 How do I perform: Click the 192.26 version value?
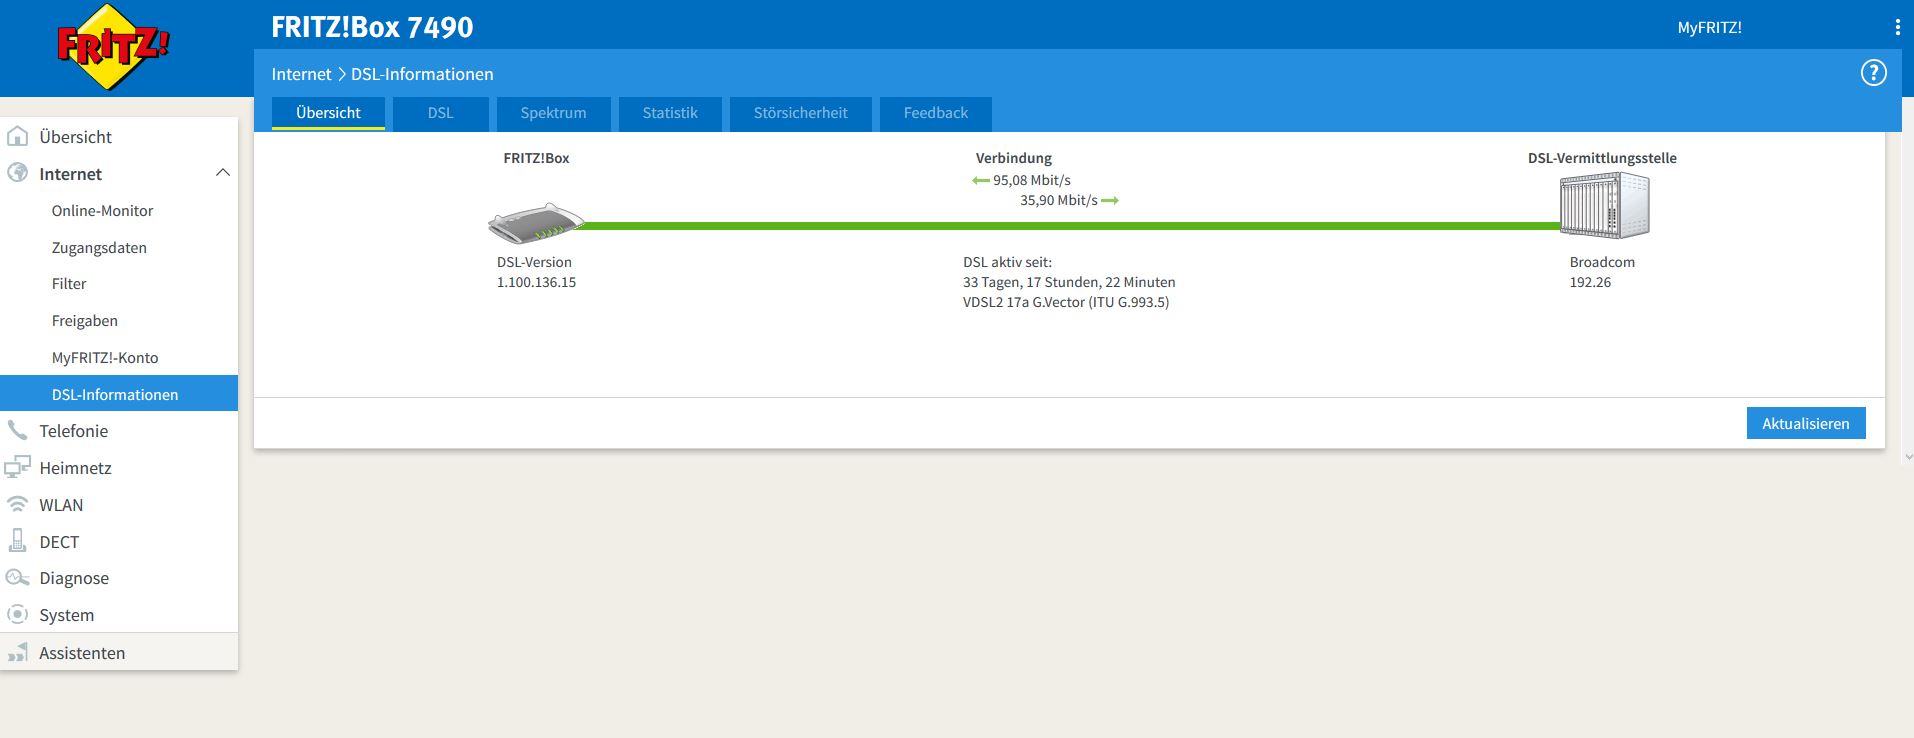click(x=1590, y=283)
